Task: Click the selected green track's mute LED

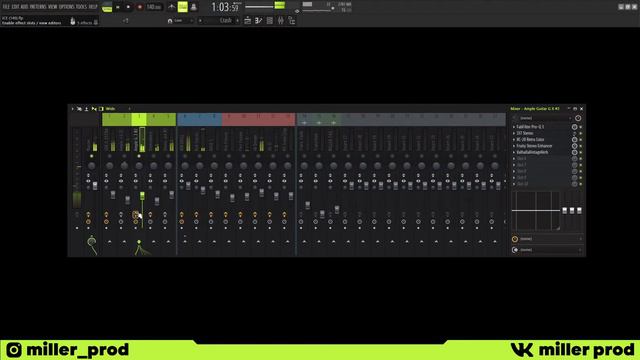Action: (x=139, y=156)
